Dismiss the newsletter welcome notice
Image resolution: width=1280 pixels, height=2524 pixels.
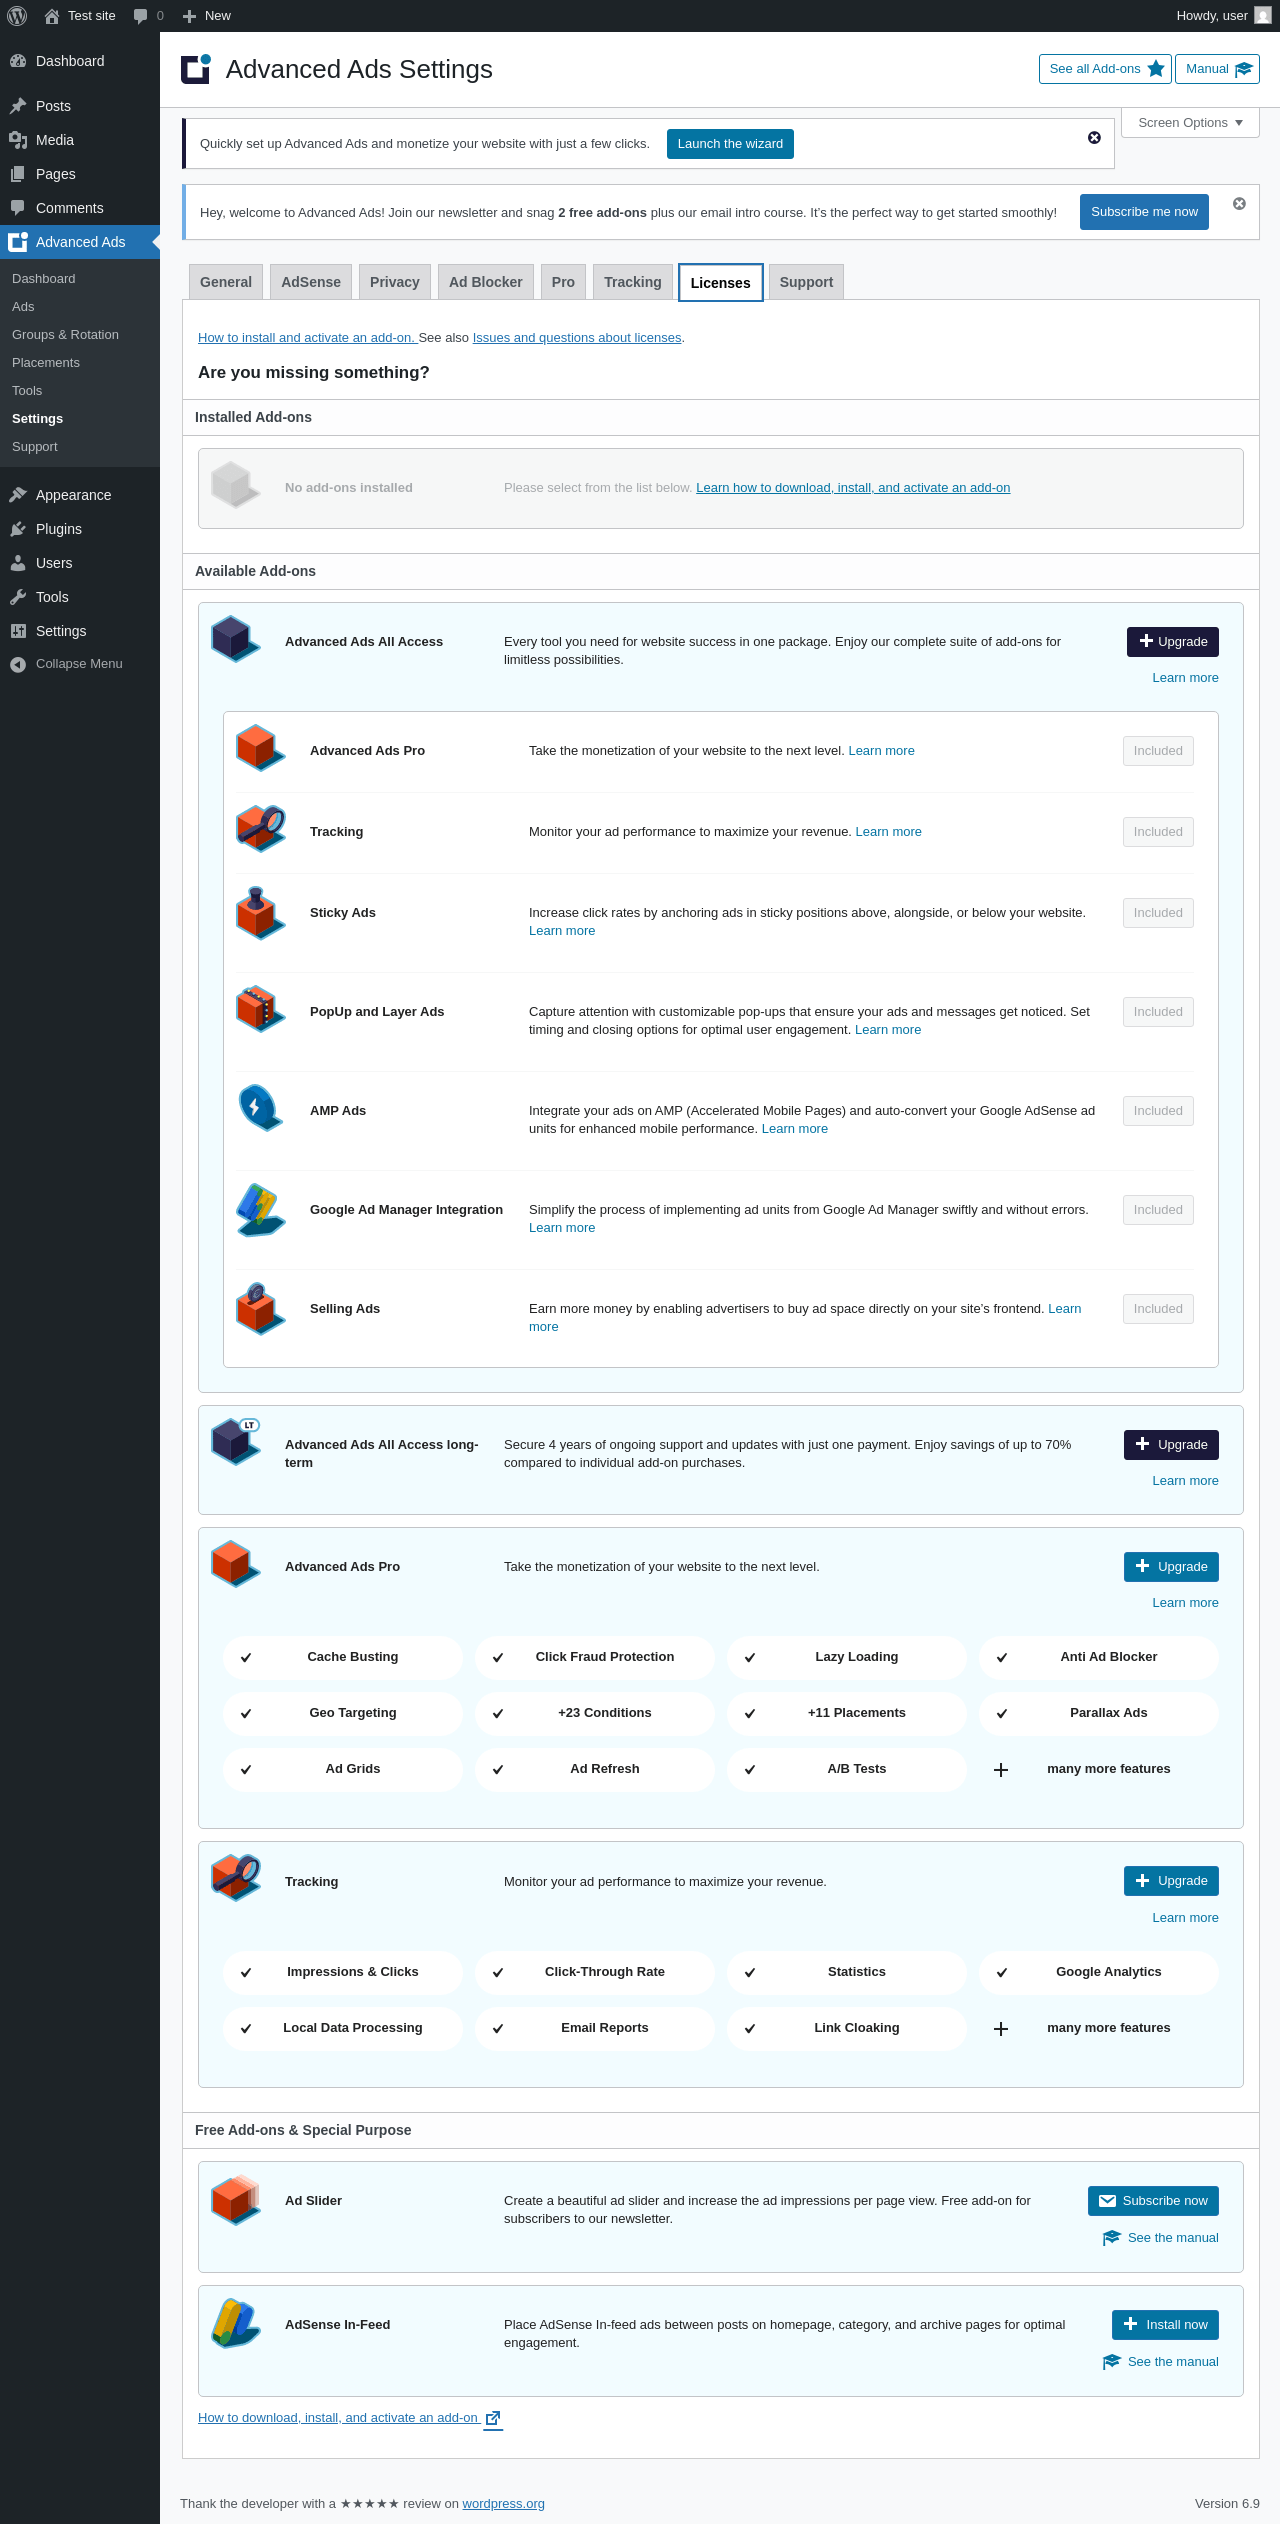tap(1239, 204)
